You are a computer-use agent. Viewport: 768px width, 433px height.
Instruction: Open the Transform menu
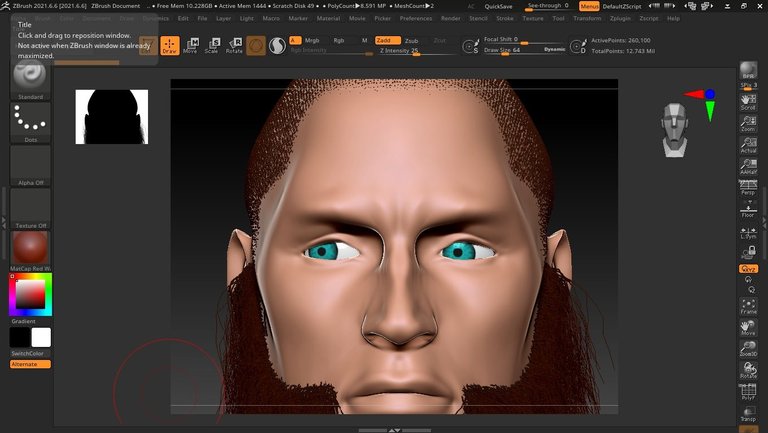coord(587,18)
